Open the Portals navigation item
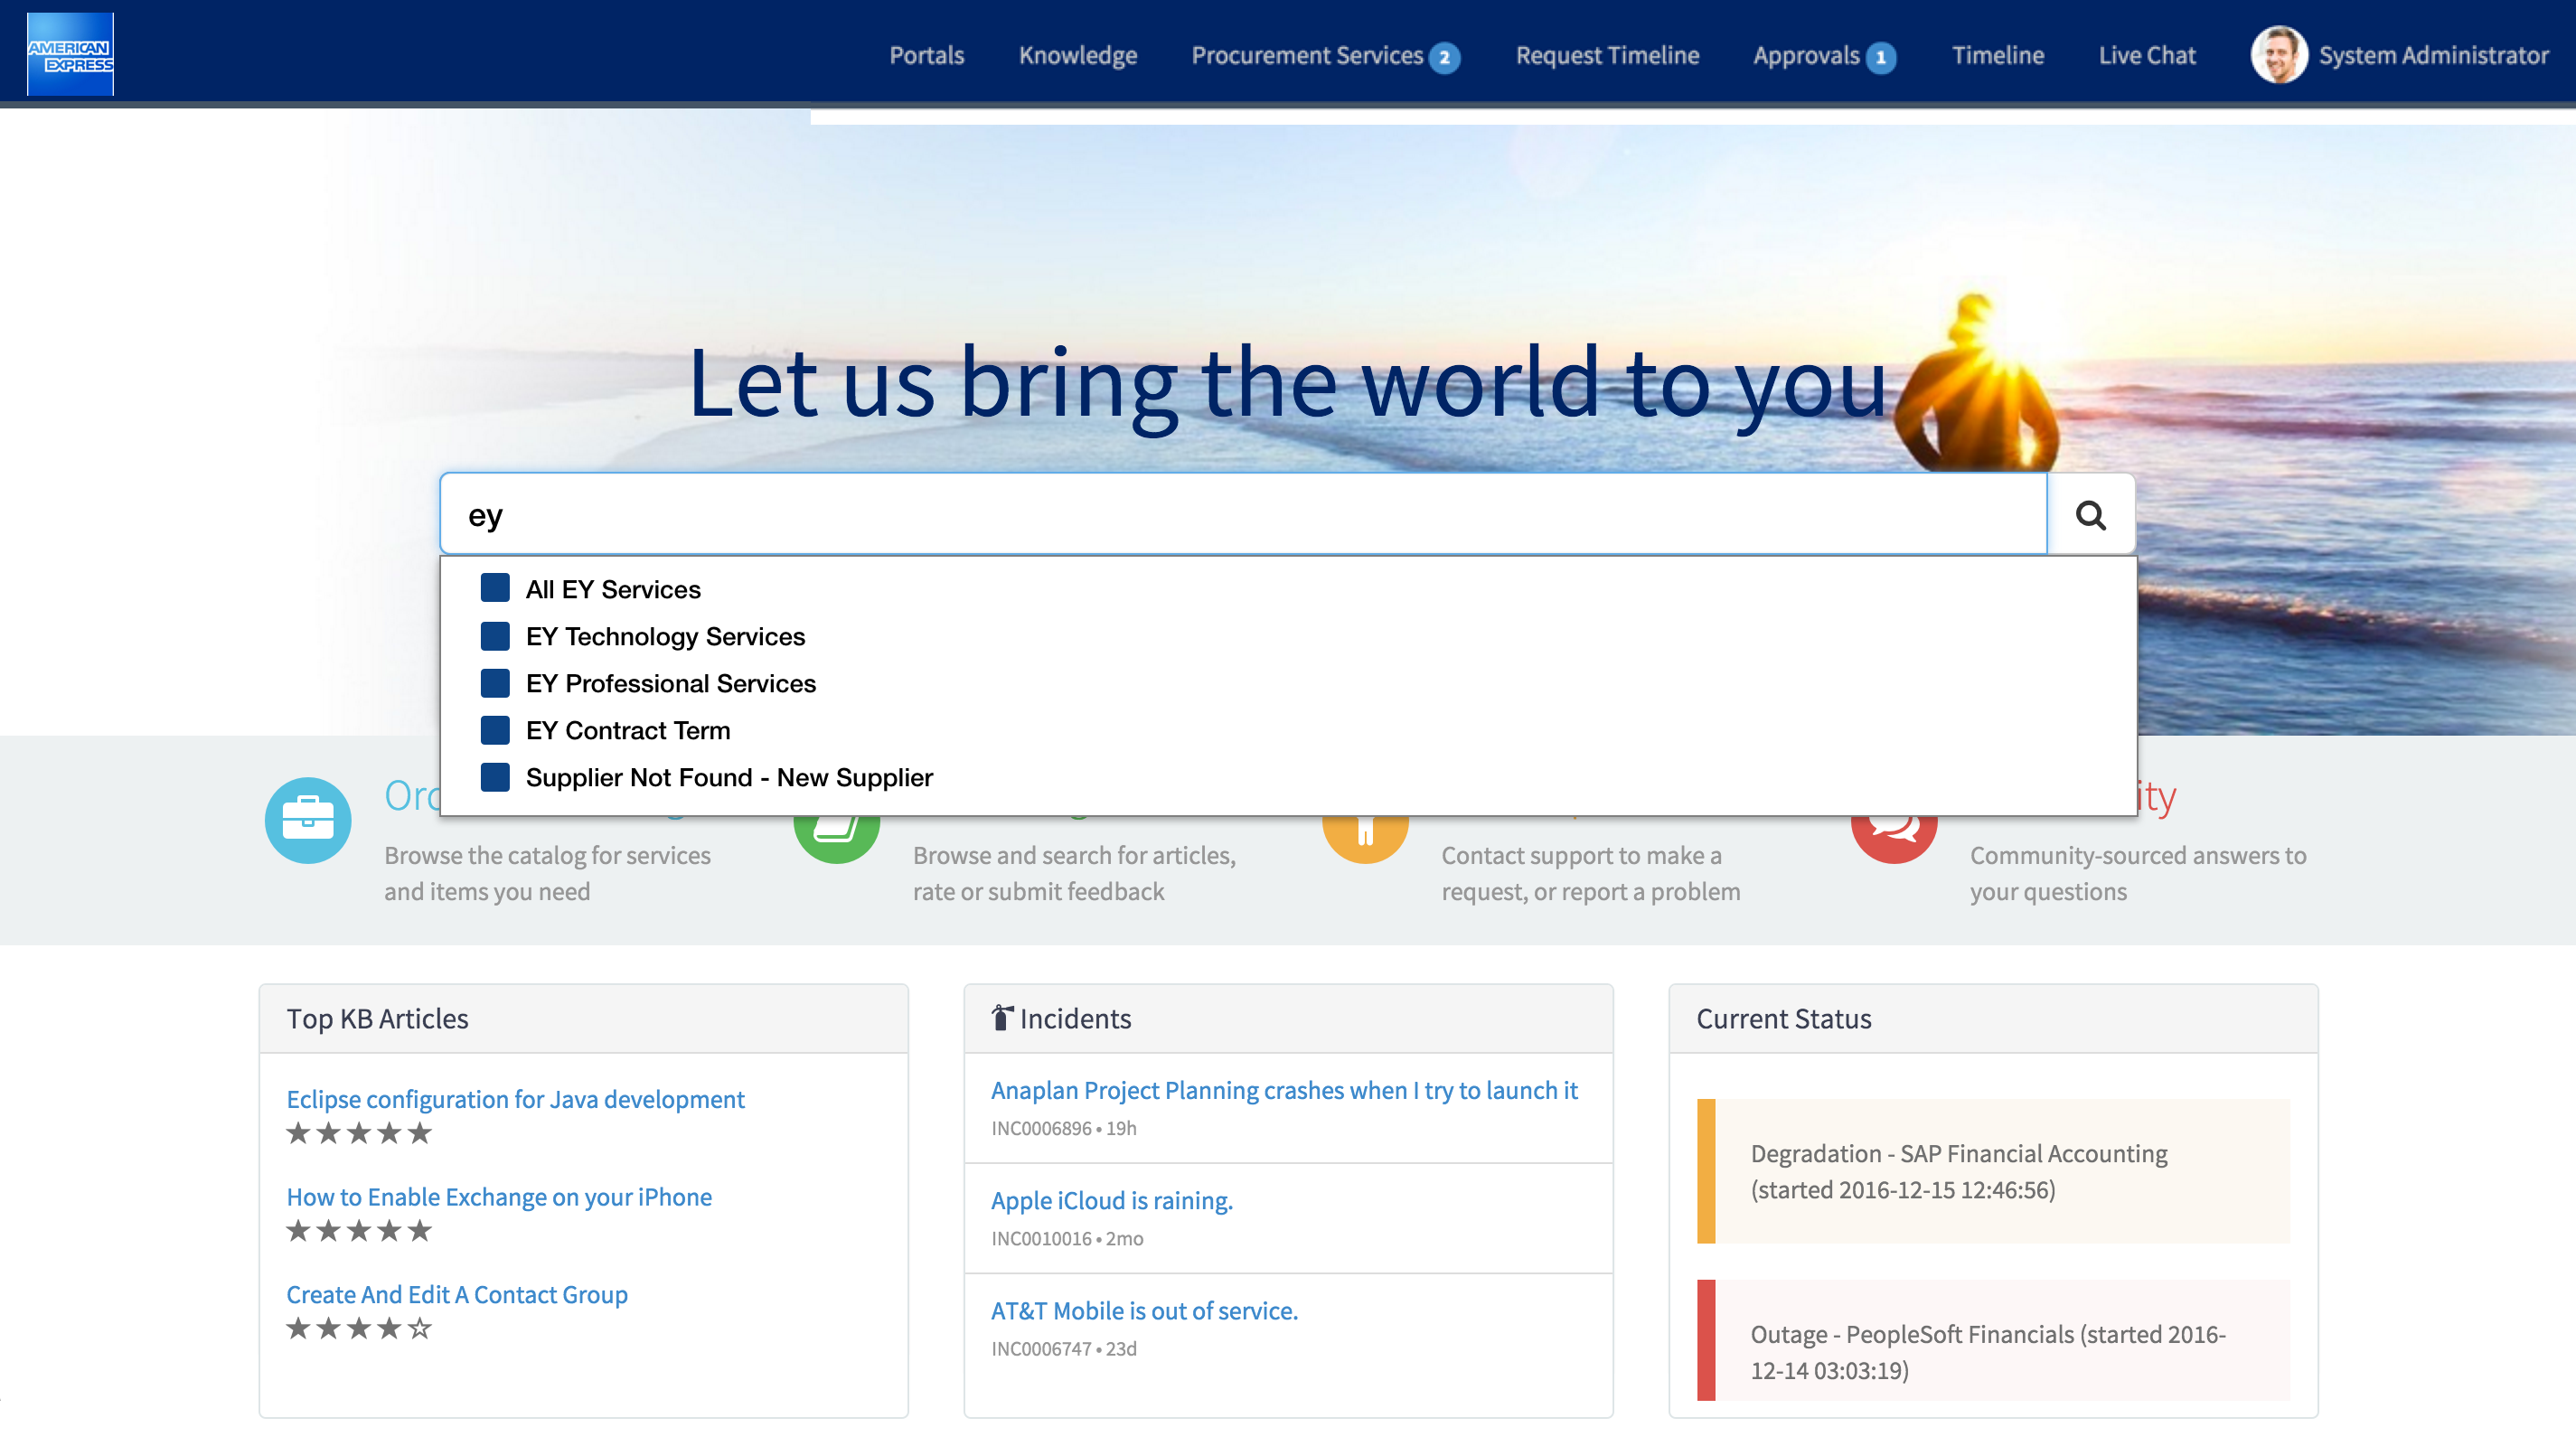Image resolution: width=2576 pixels, height=1446 pixels. pyautogui.click(x=927, y=55)
